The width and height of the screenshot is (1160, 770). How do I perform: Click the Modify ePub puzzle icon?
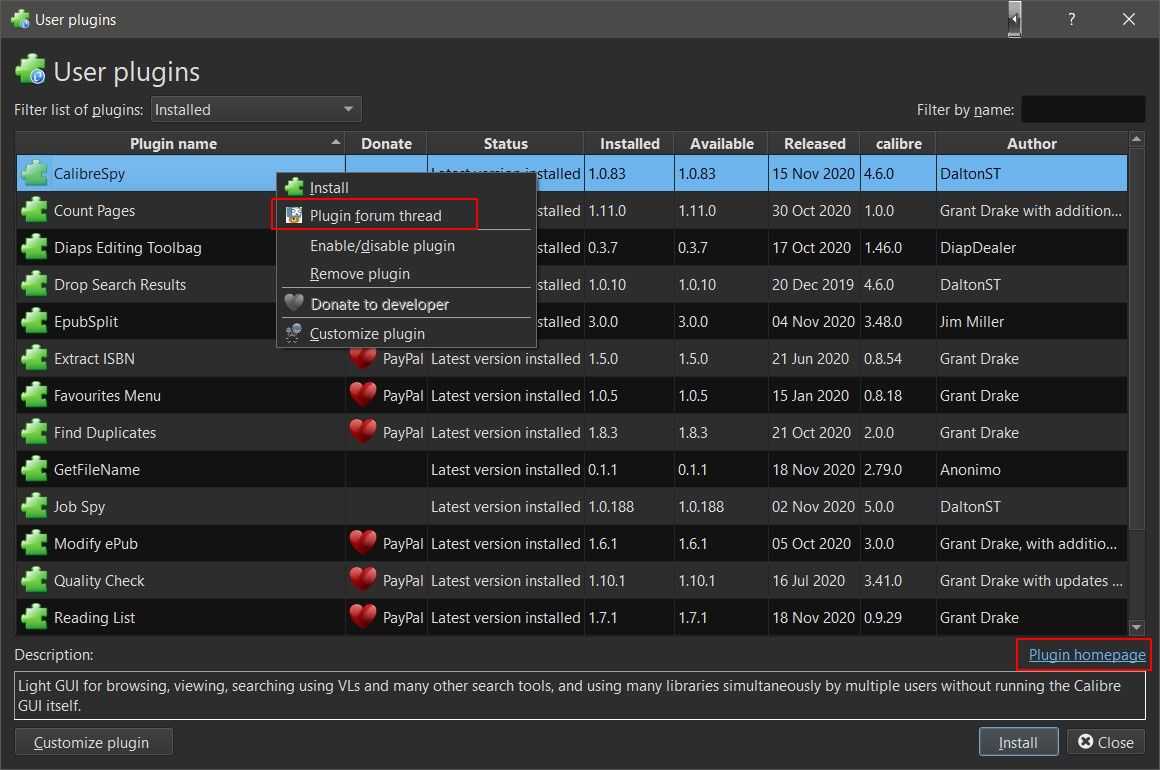[34, 543]
